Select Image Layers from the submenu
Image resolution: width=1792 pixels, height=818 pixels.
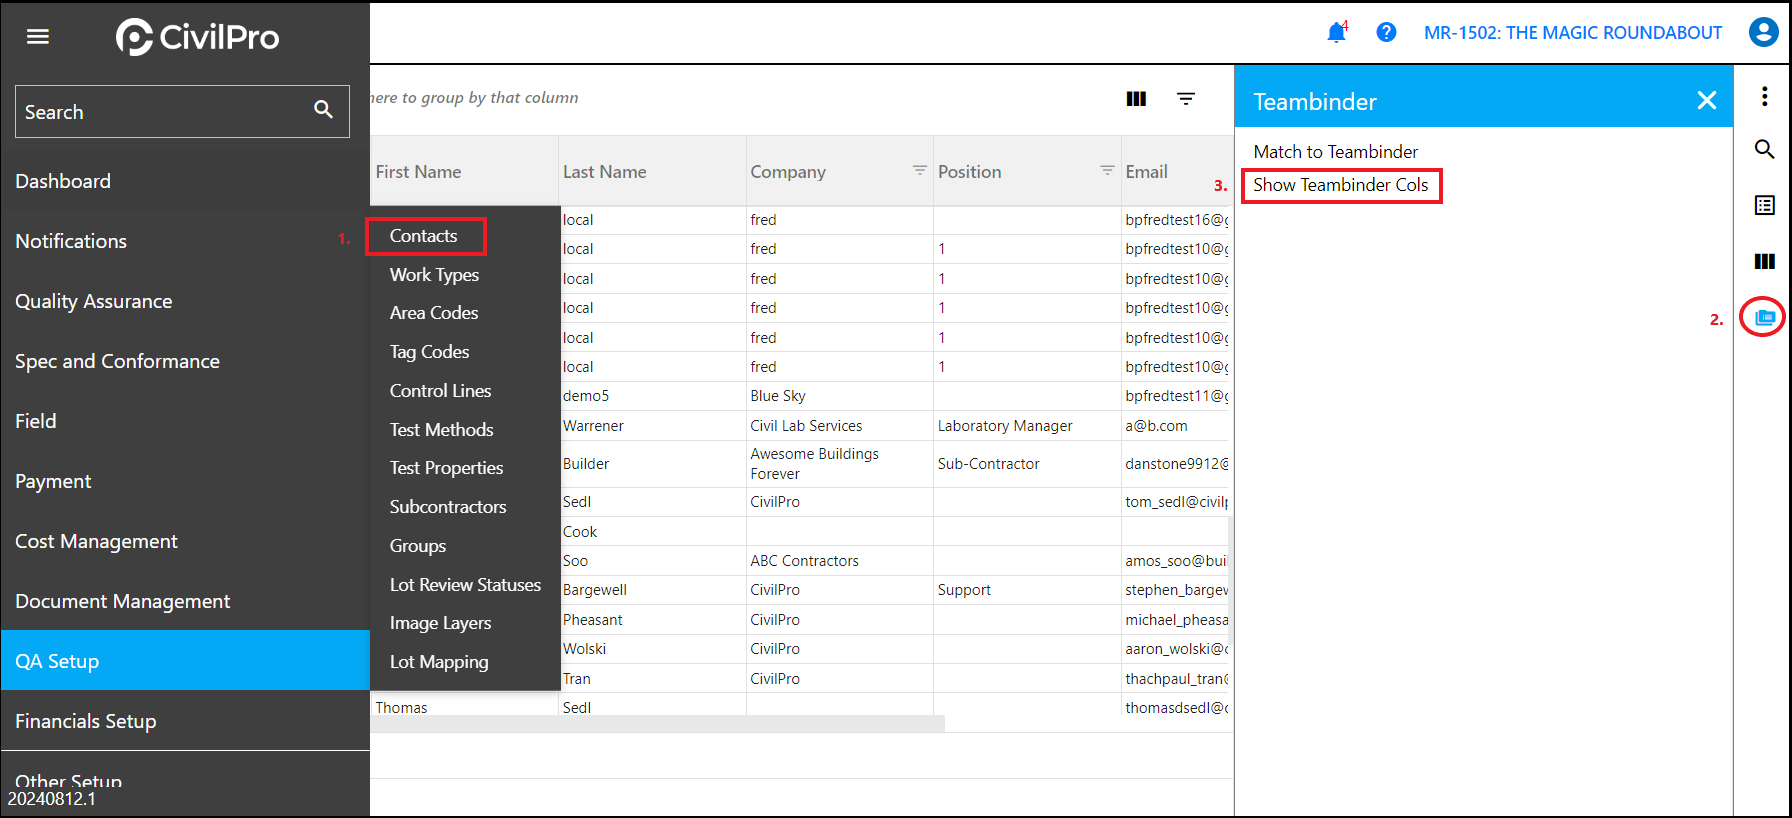click(440, 623)
